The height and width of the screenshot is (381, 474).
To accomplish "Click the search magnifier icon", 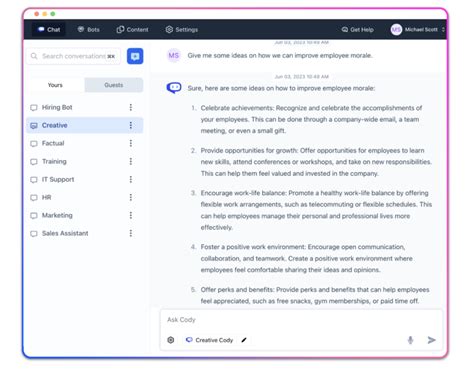I will (34, 56).
